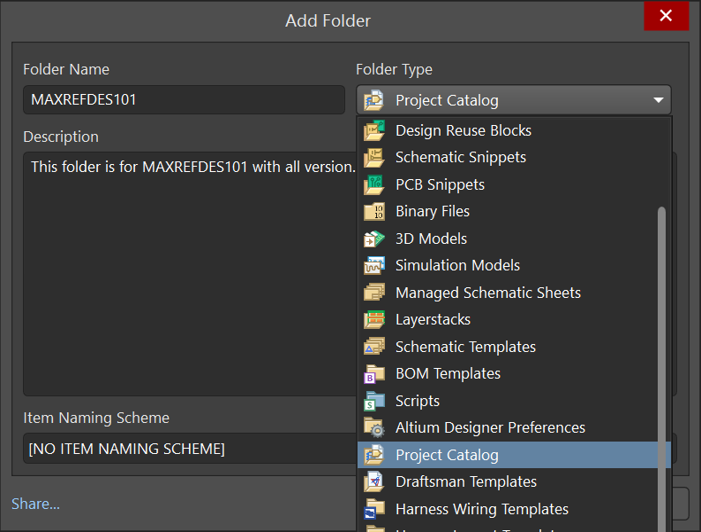Click the Scripts folder icon

tap(374, 401)
